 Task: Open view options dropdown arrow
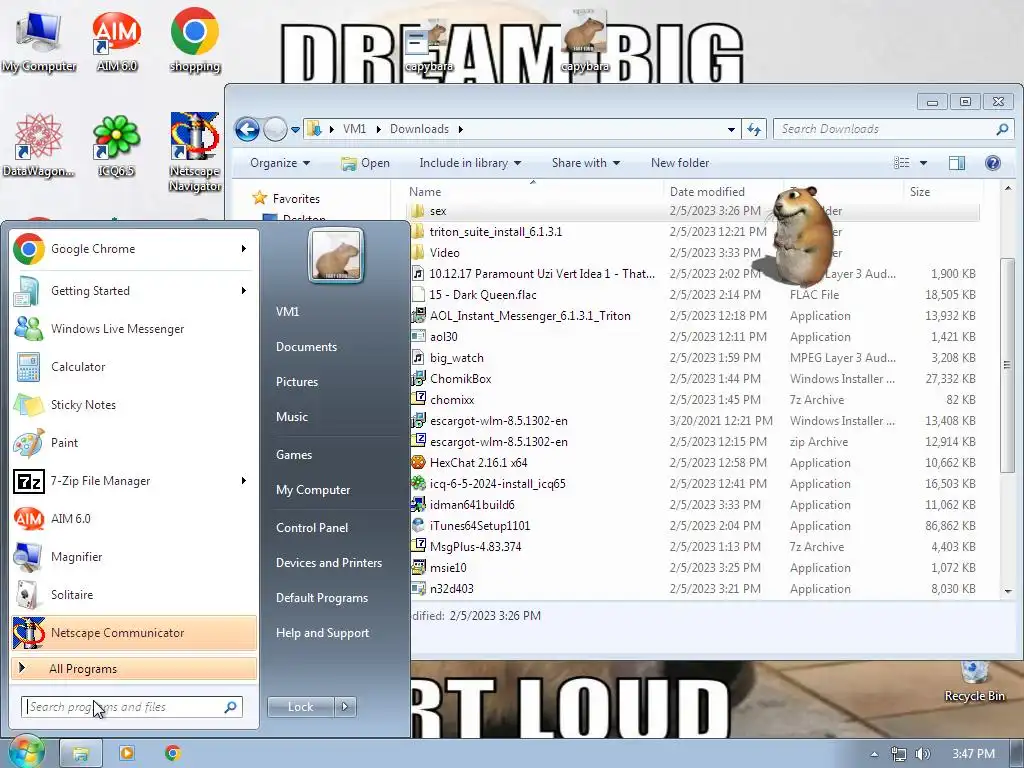pos(923,163)
